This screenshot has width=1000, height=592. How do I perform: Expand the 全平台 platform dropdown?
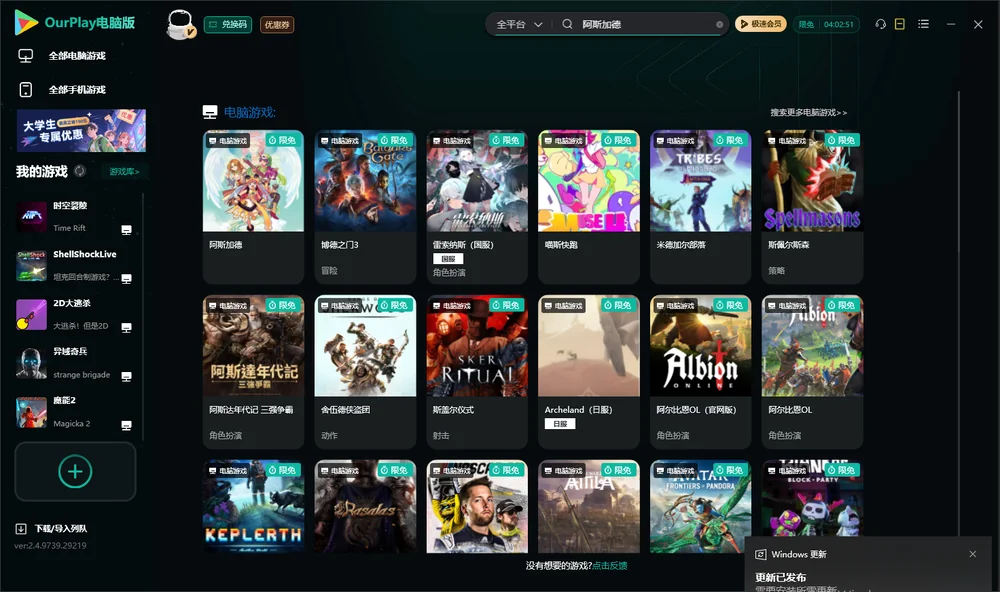coord(520,24)
